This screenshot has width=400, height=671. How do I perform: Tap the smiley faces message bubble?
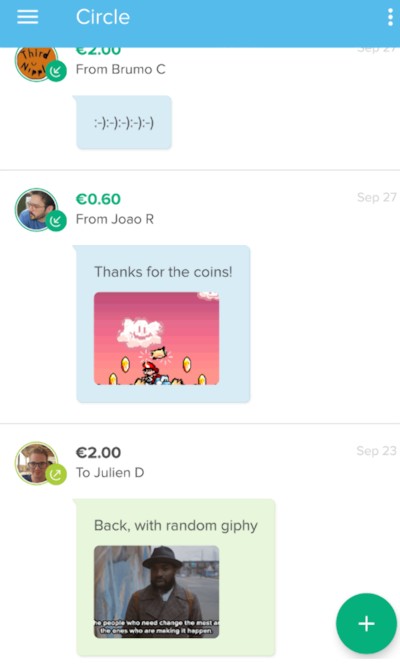(x=124, y=123)
